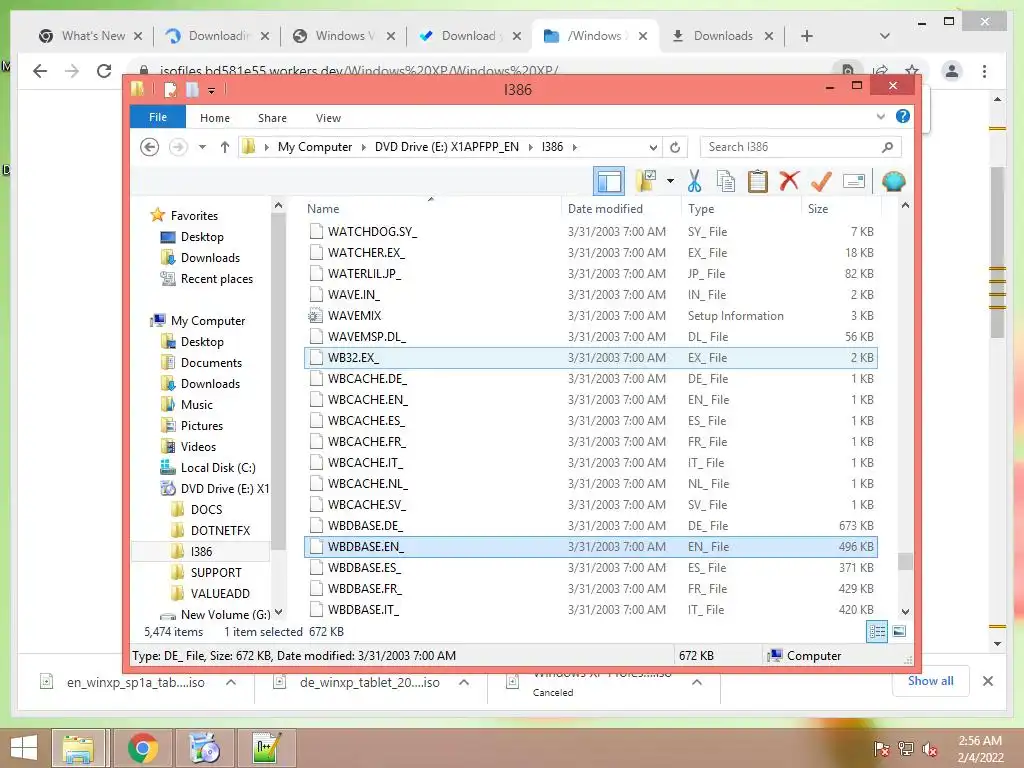The image size is (1024, 768).
Task: Open the Home ribbon tab
Action: (215, 118)
